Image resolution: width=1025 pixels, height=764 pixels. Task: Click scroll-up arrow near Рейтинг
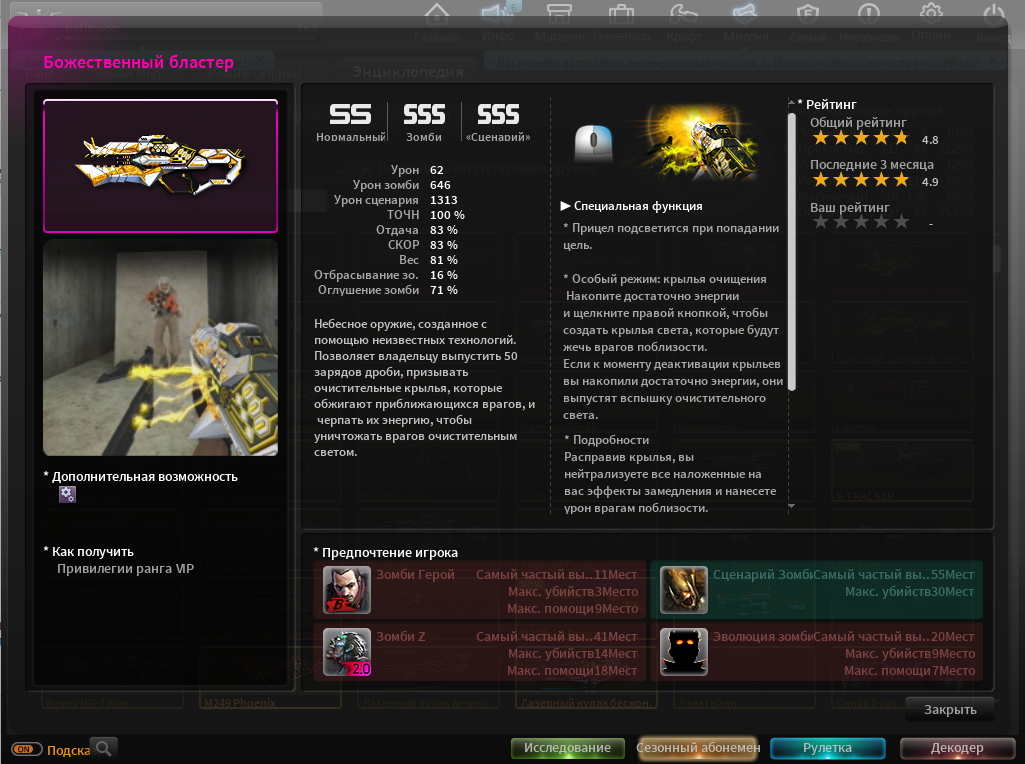(x=792, y=104)
